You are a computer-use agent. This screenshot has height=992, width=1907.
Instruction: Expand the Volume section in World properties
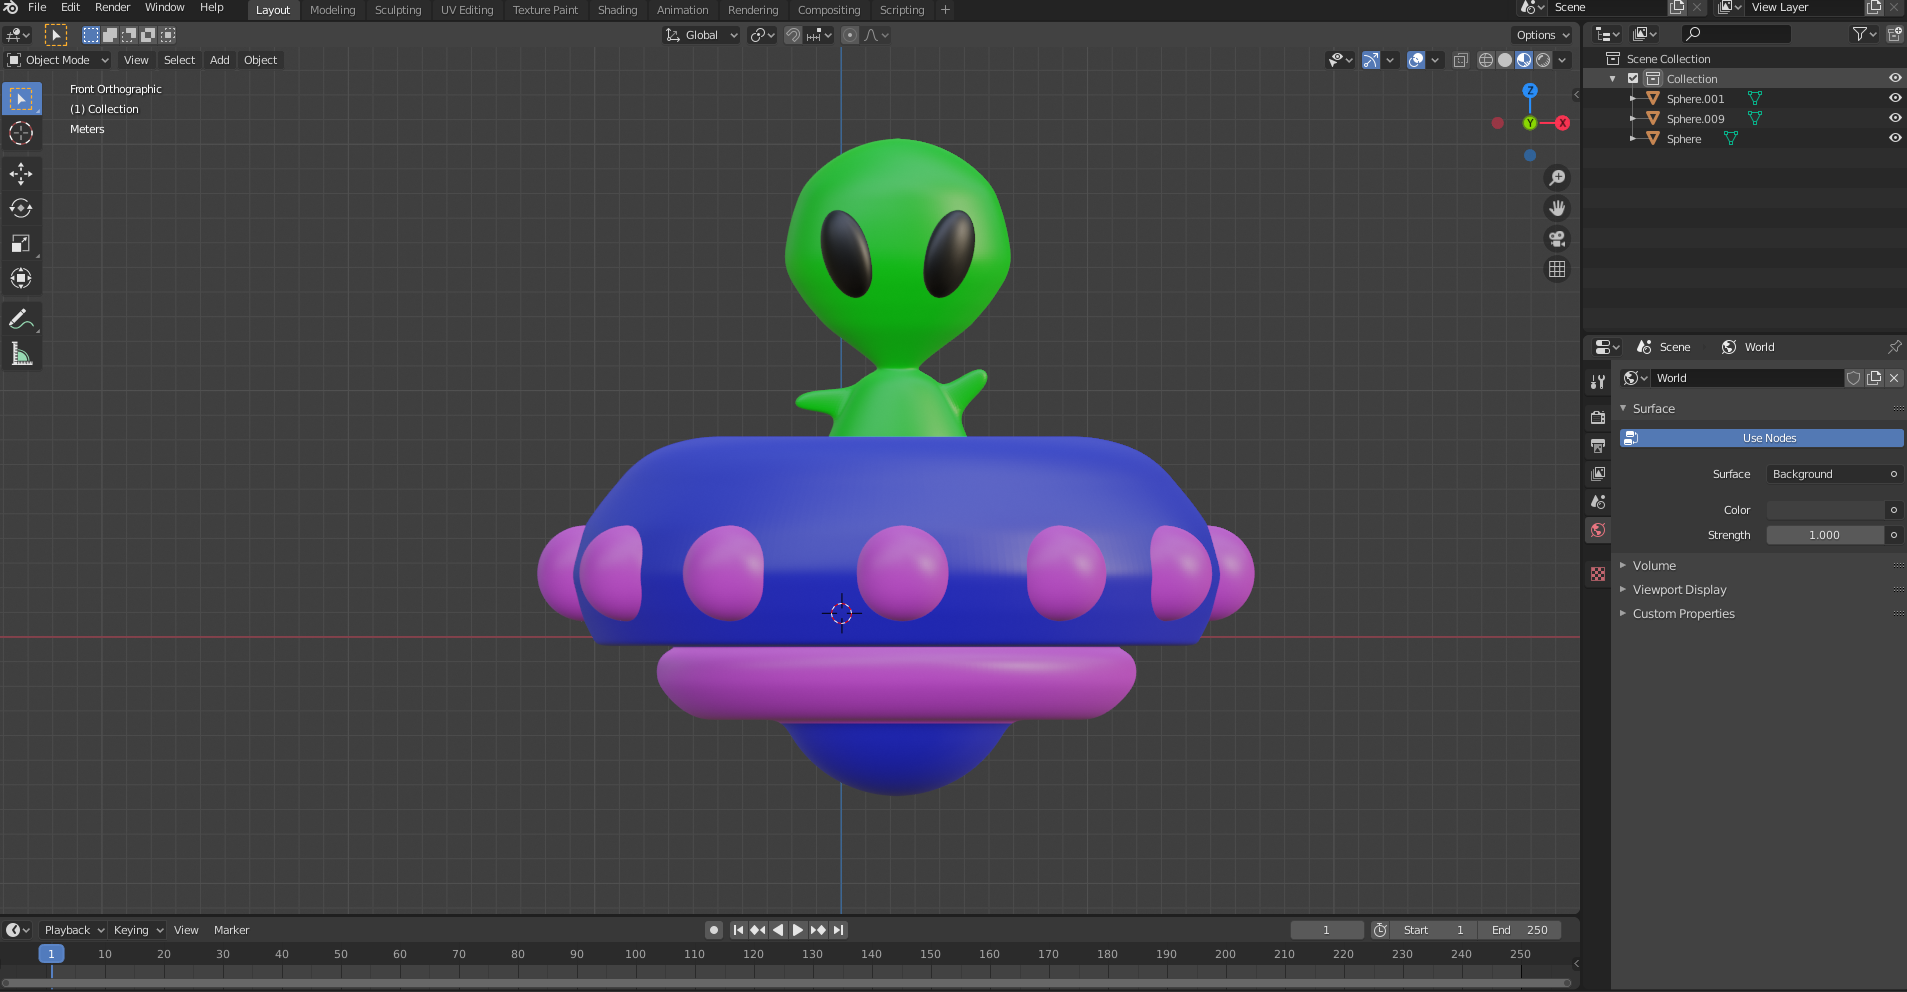pyautogui.click(x=1655, y=565)
